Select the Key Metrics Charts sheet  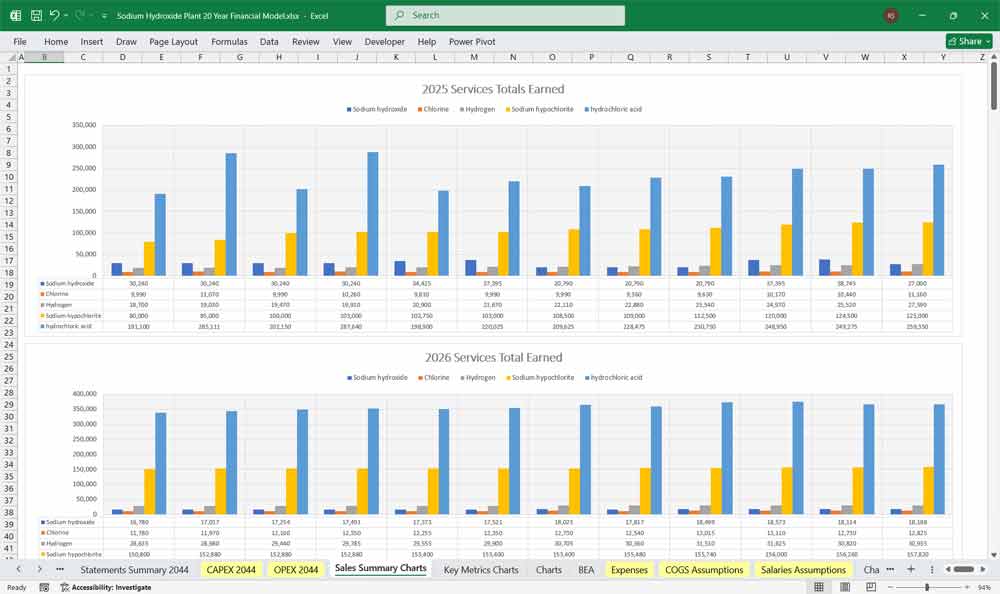point(481,569)
